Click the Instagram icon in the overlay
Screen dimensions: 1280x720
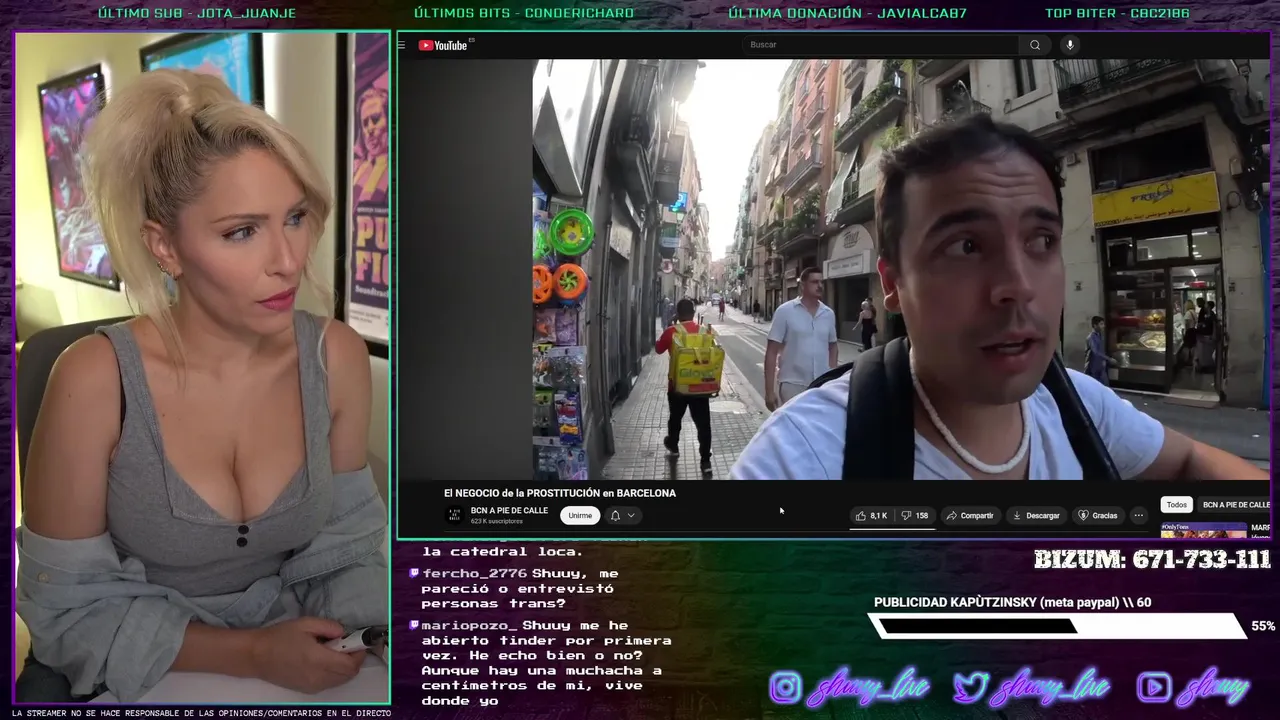coord(785,688)
